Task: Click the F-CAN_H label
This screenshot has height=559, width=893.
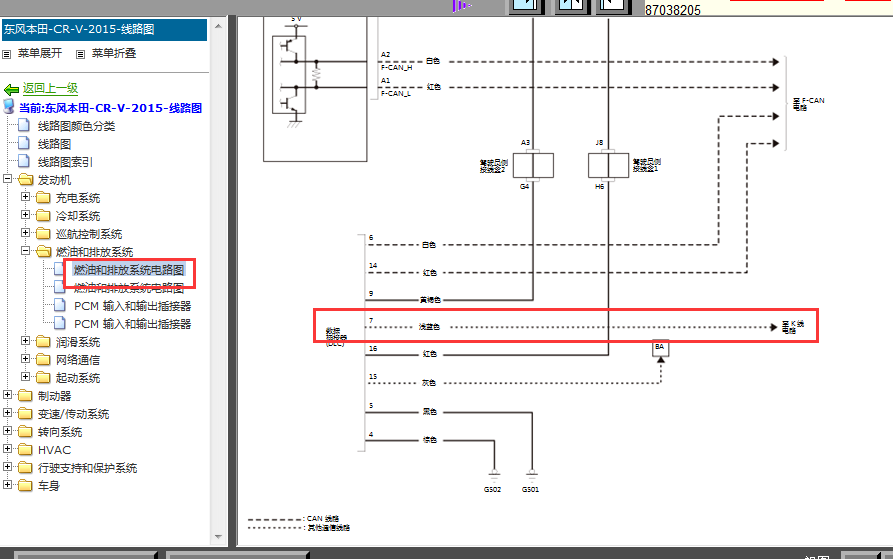Action: (x=396, y=67)
